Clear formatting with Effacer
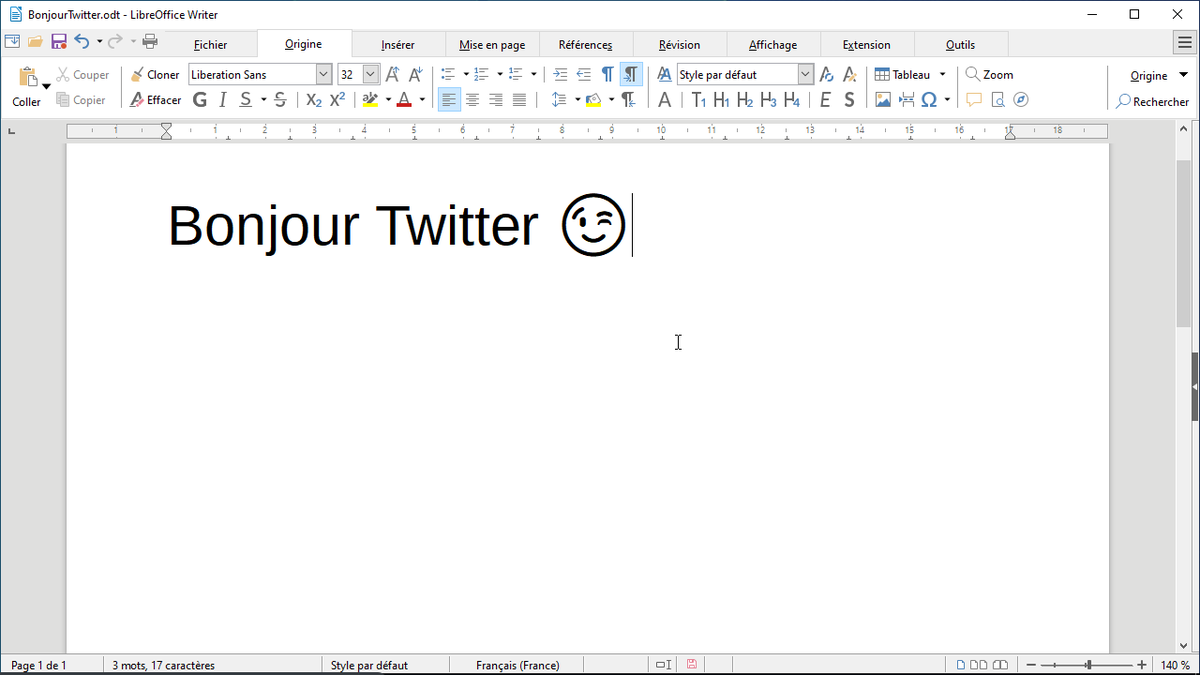This screenshot has width=1200, height=675. [x=155, y=100]
